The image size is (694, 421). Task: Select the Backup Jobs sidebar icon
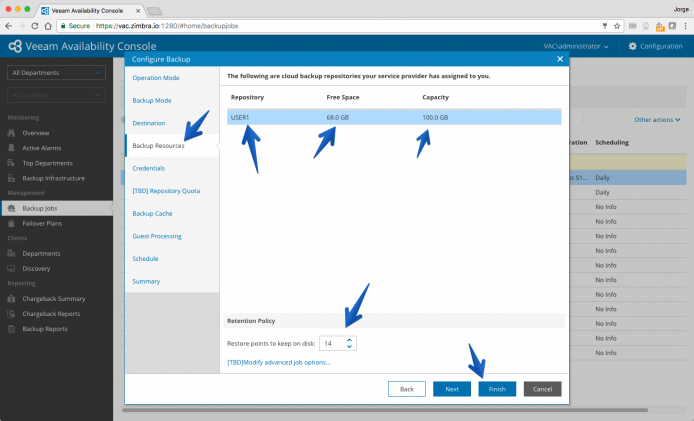point(12,208)
